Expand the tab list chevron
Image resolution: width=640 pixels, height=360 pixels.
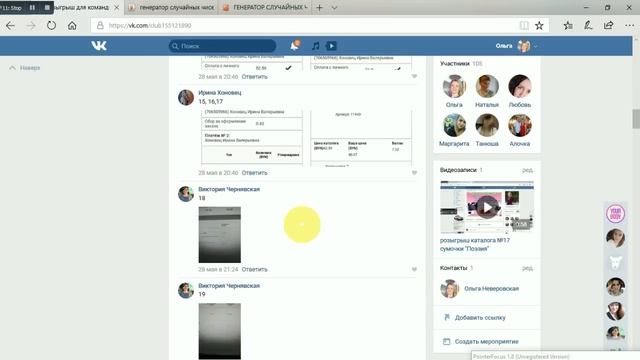point(334,7)
